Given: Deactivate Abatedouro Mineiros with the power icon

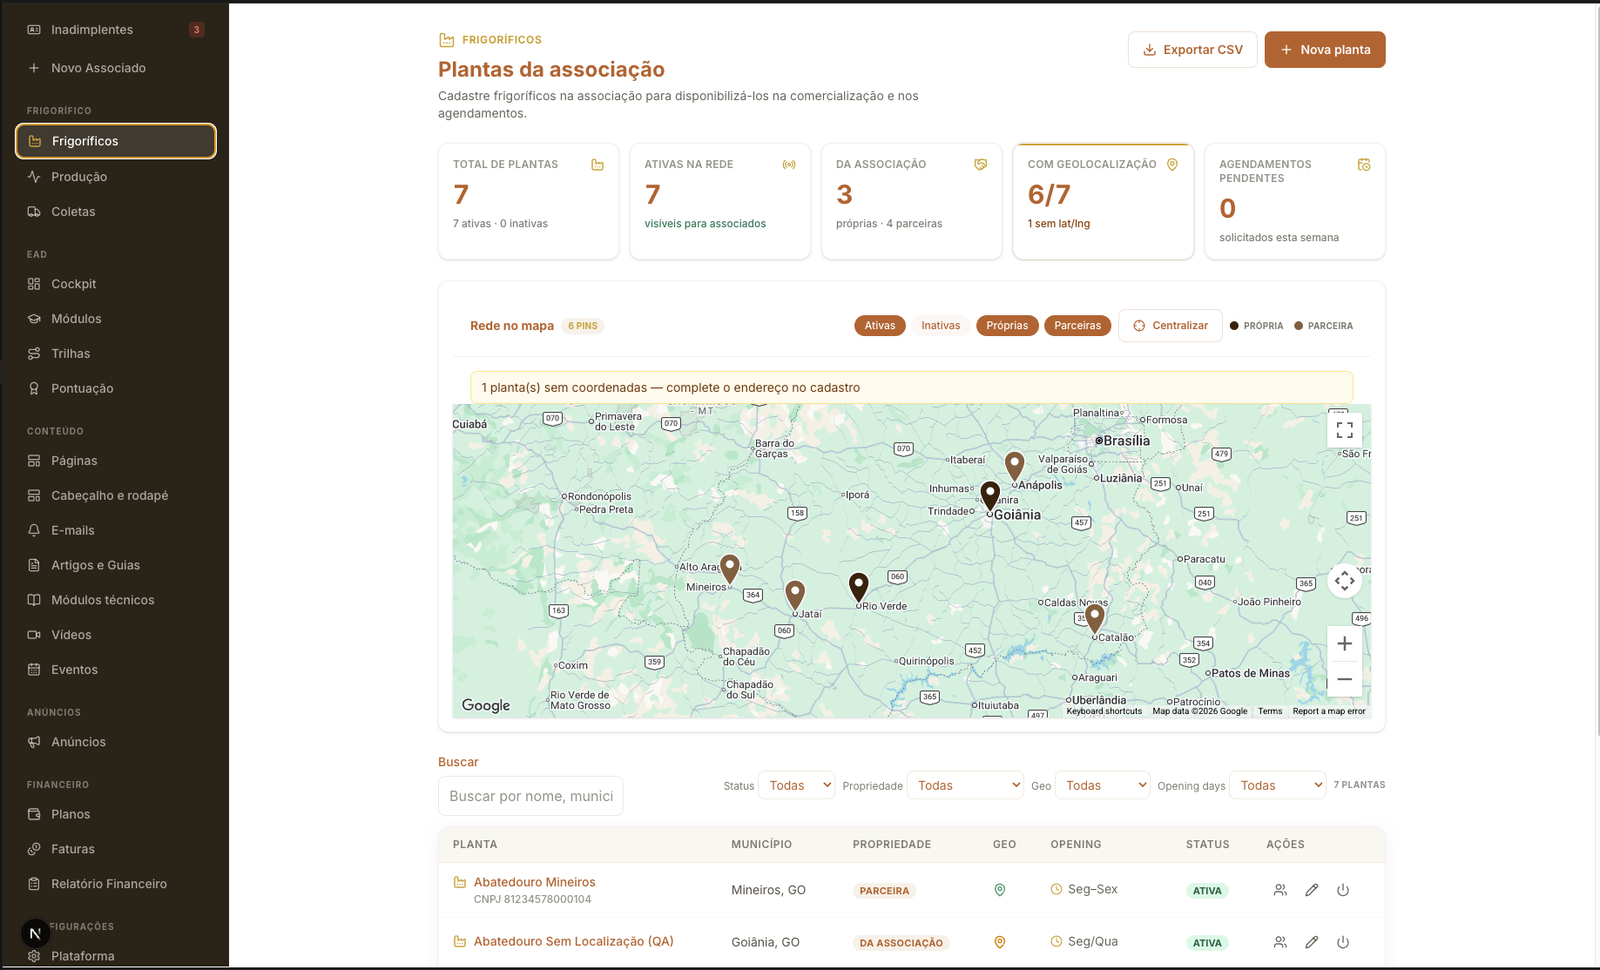Looking at the screenshot, I should point(1343,890).
